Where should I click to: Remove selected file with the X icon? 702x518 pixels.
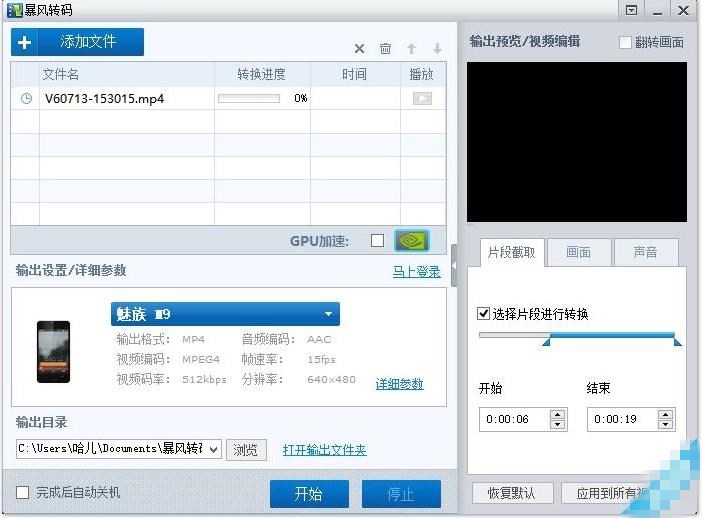pyautogui.click(x=359, y=48)
